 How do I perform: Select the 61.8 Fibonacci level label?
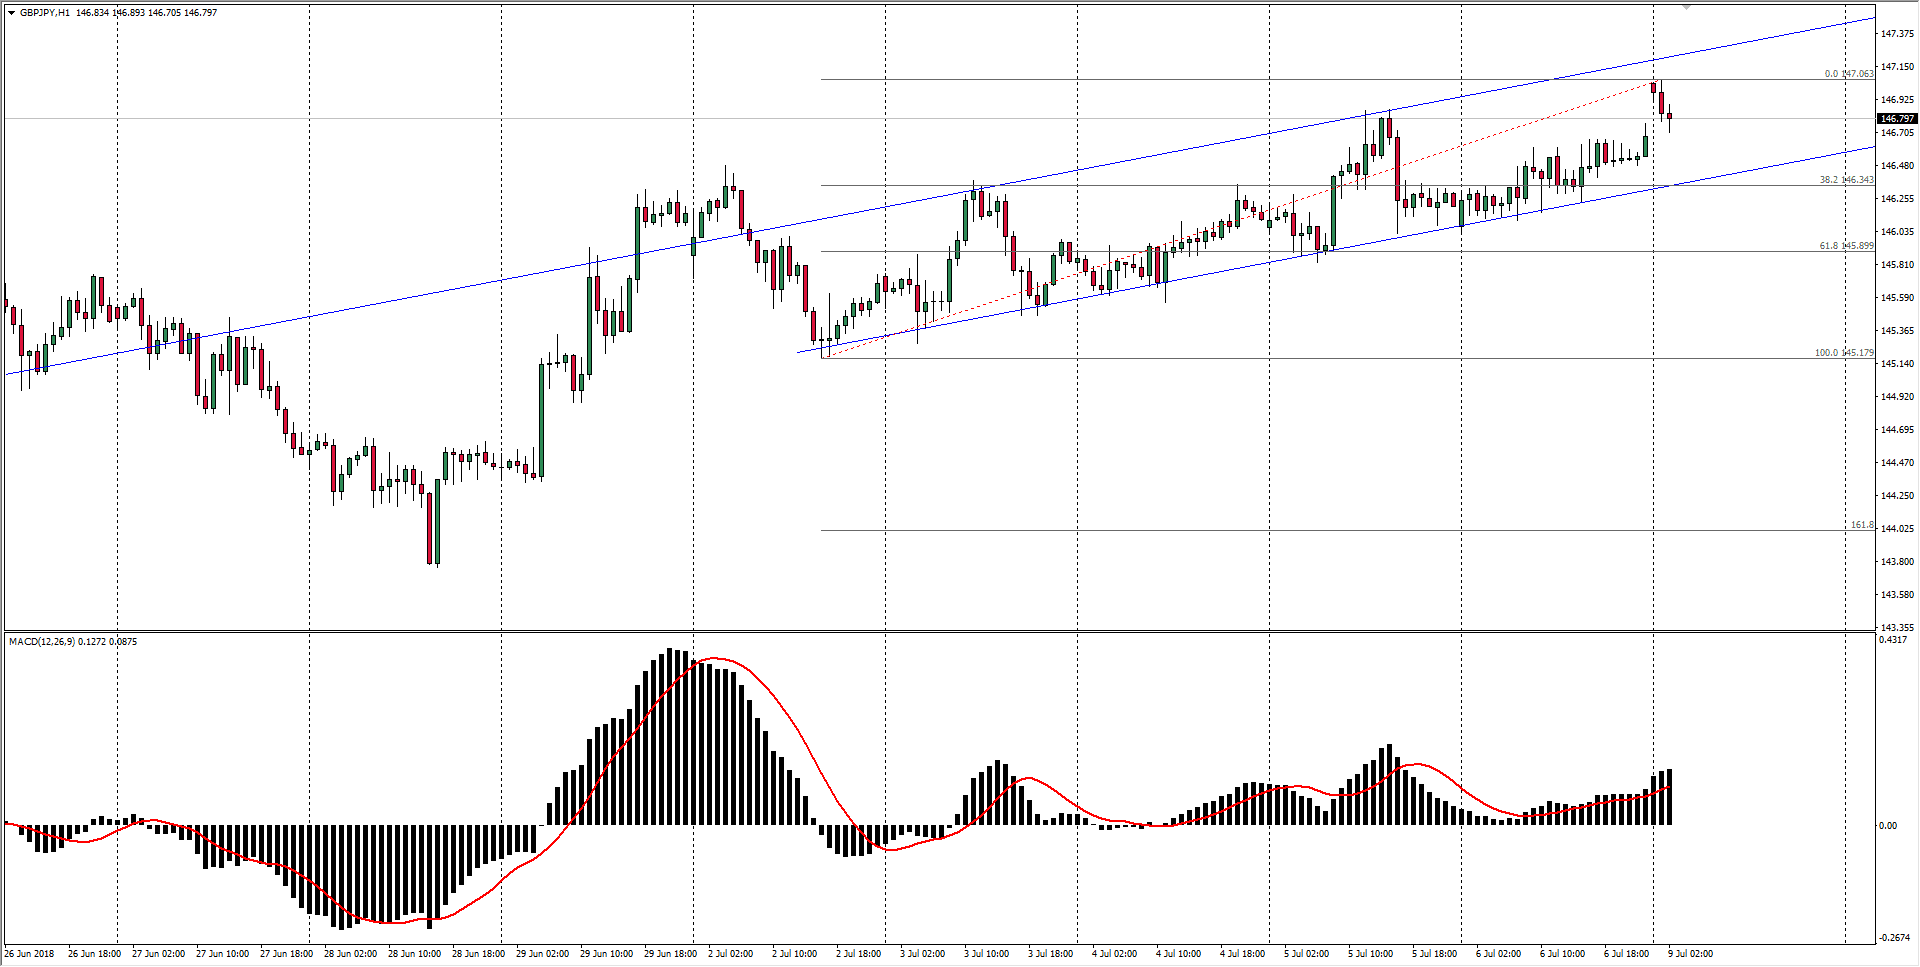tap(1846, 246)
